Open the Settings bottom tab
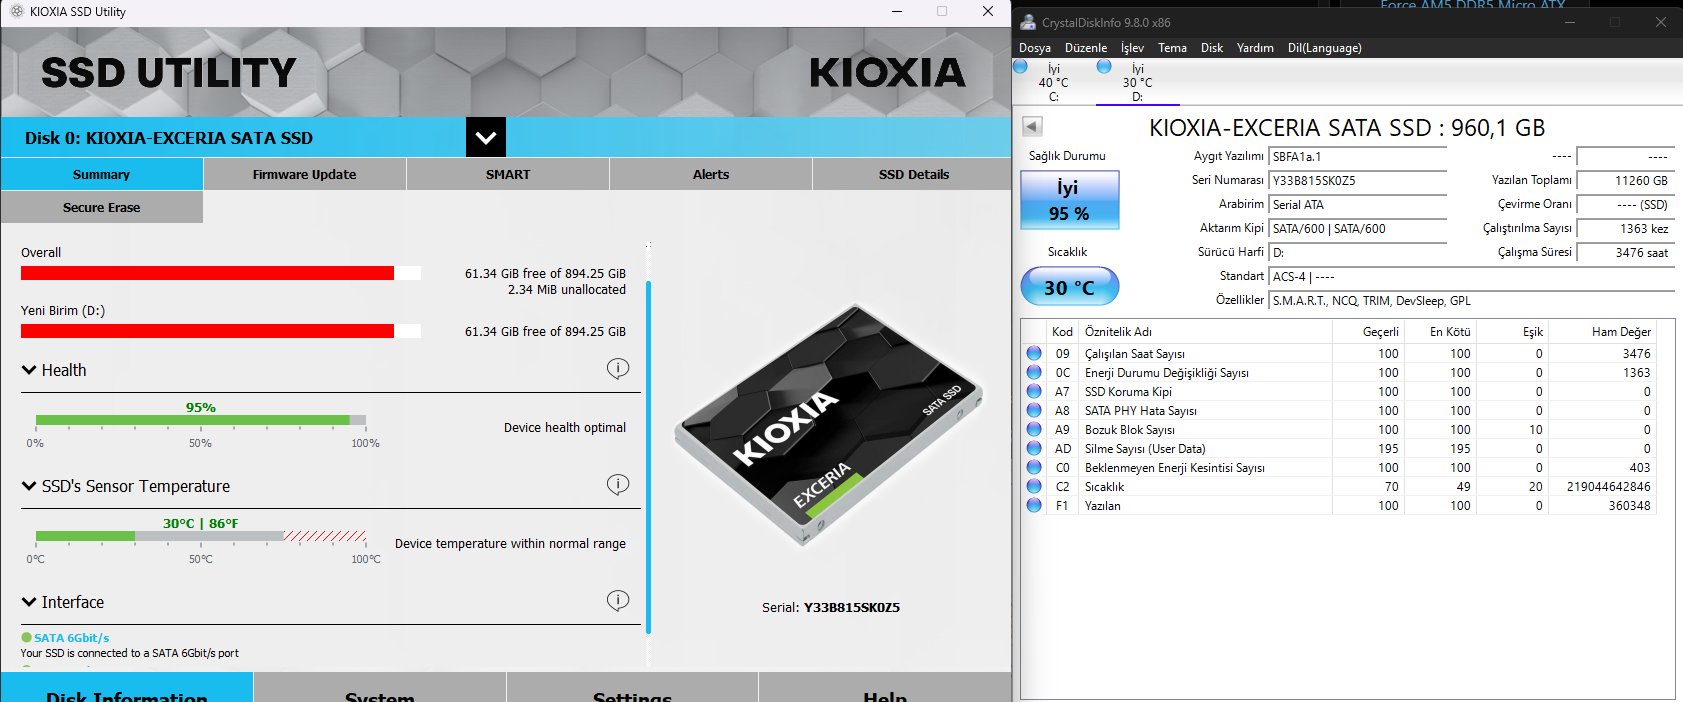Image resolution: width=1683 pixels, height=702 pixels. [632, 688]
